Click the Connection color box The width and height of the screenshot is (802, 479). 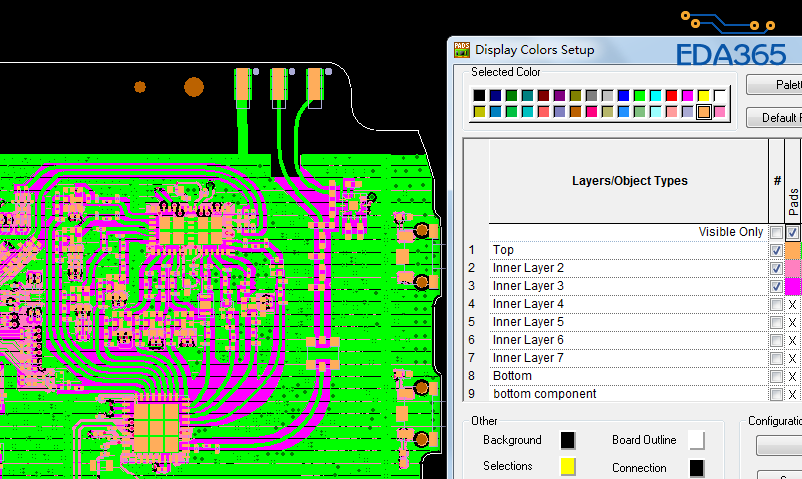click(696, 467)
